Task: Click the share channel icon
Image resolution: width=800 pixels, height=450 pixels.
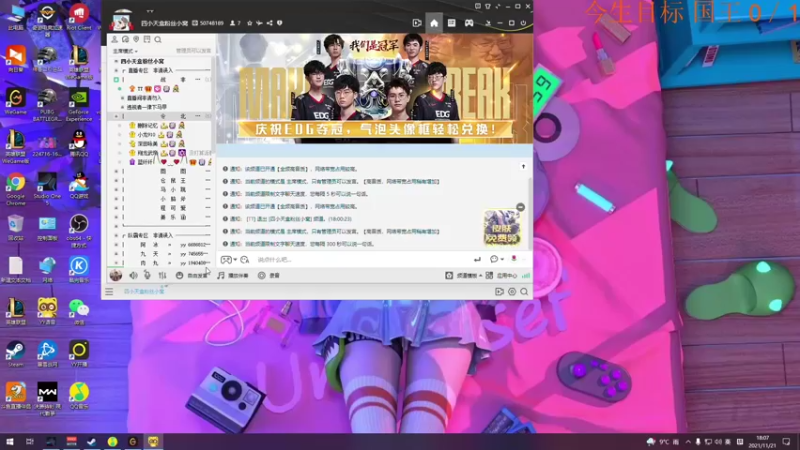Action: (269, 23)
